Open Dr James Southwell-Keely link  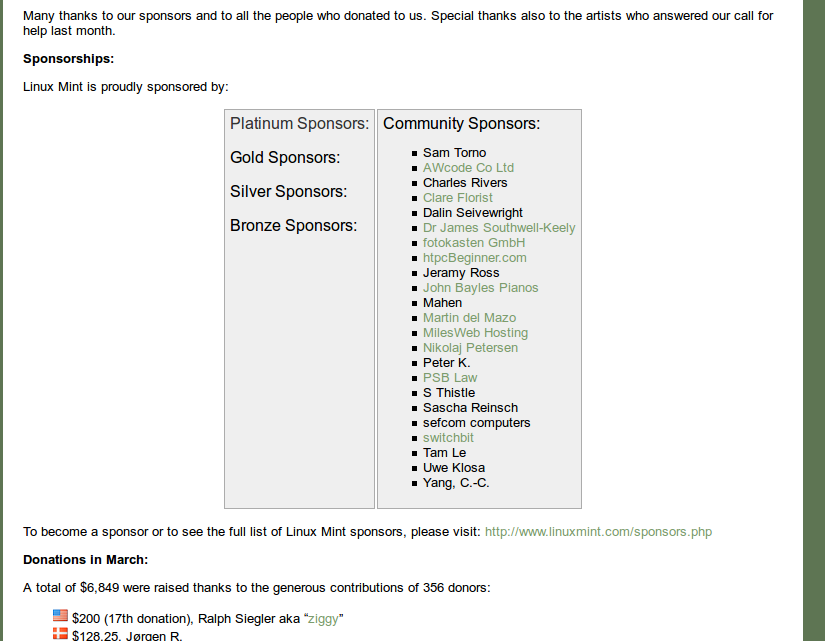pyautogui.click(x=499, y=228)
